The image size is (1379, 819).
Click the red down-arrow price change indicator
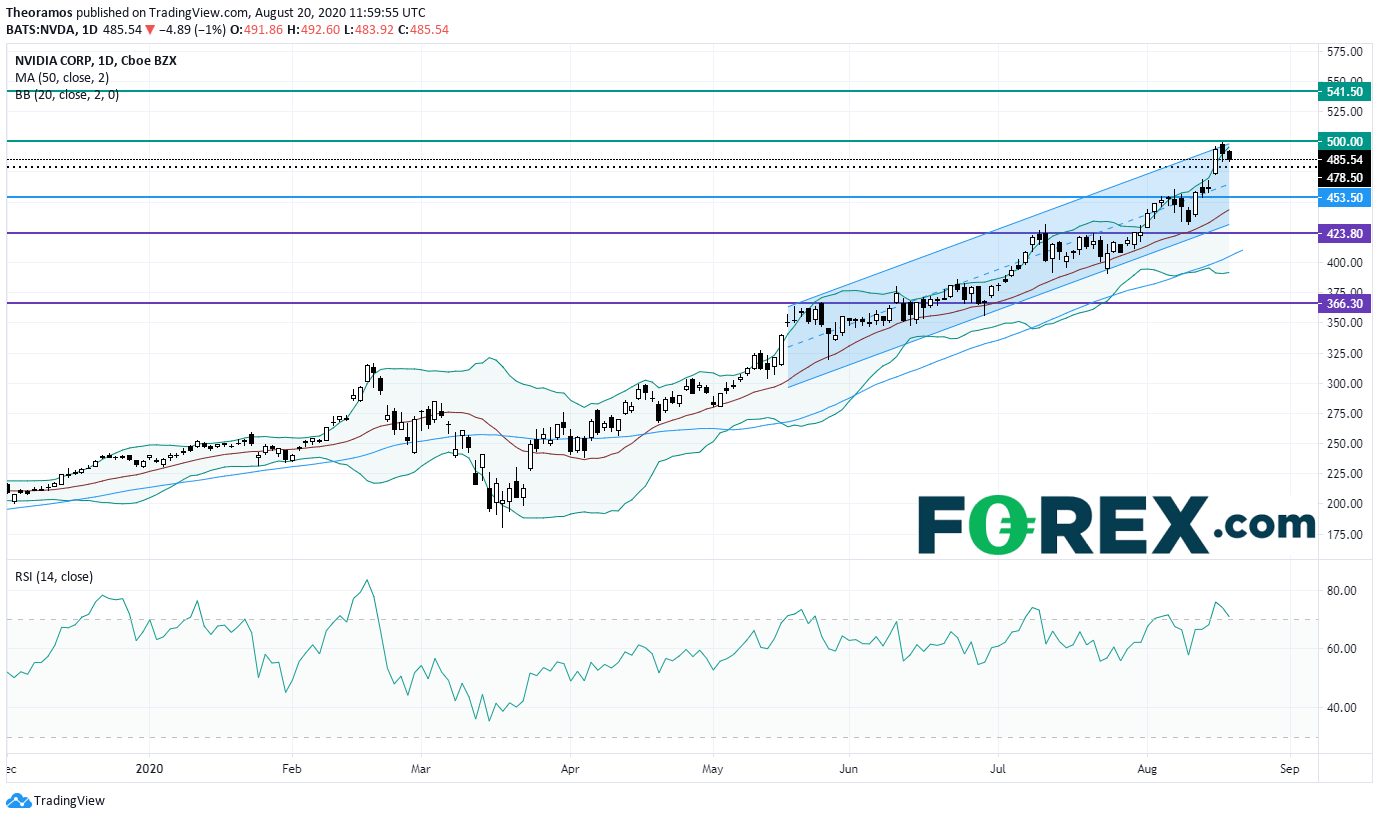coord(150,29)
